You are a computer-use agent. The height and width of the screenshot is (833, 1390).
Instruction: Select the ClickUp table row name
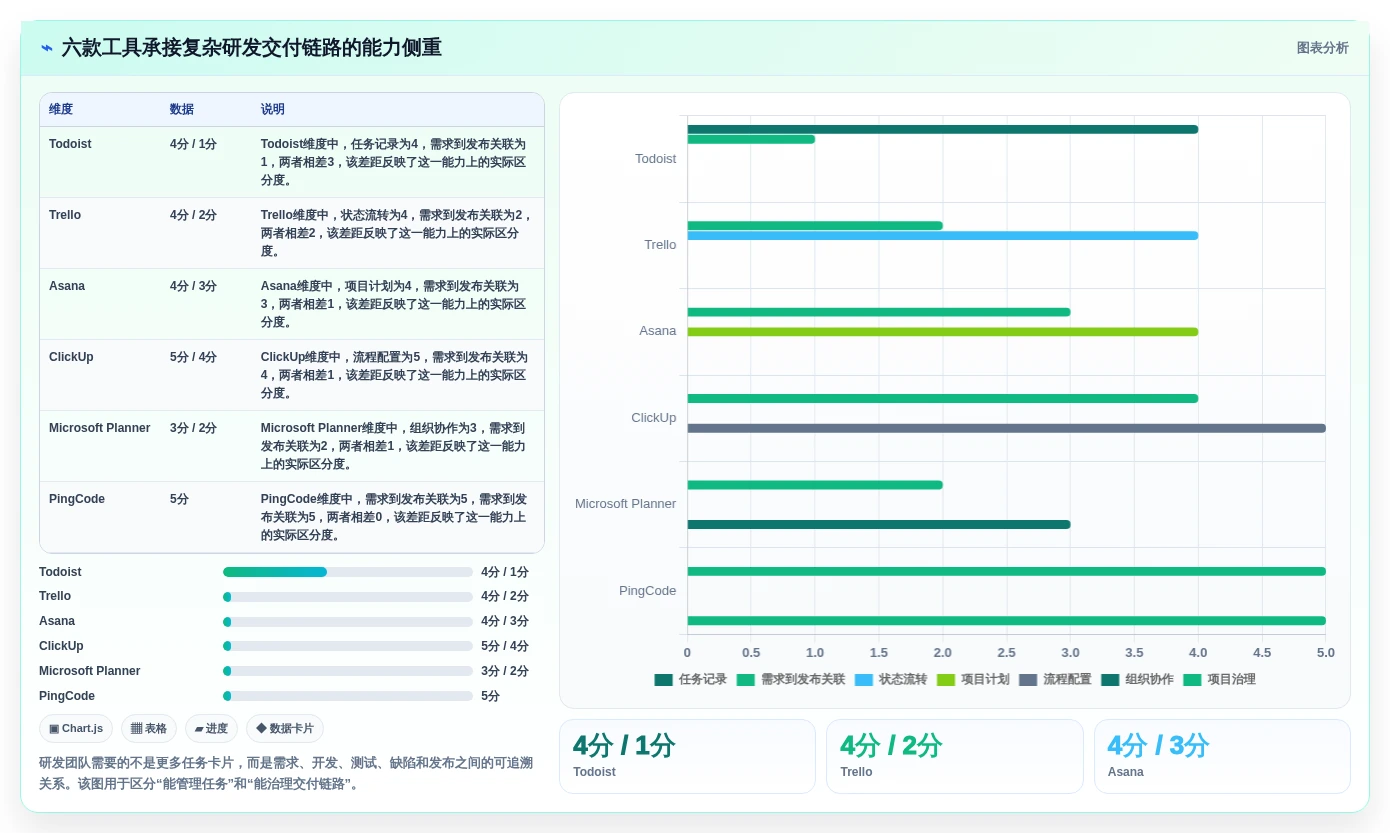[71, 357]
